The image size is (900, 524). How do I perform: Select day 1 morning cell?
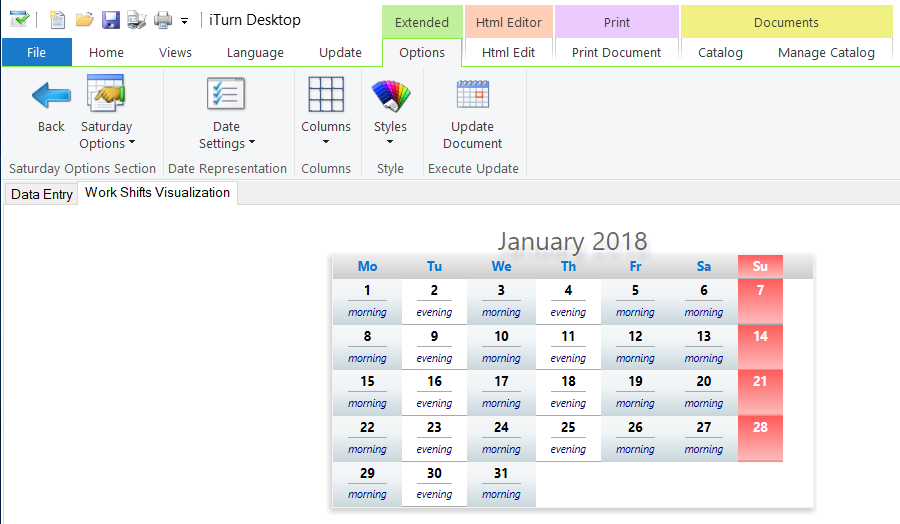pos(367,301)
